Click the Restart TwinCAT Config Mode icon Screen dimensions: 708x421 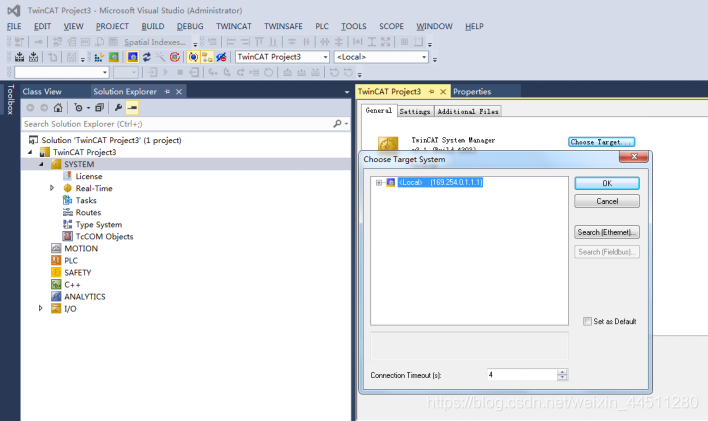[x=133, y=57]
